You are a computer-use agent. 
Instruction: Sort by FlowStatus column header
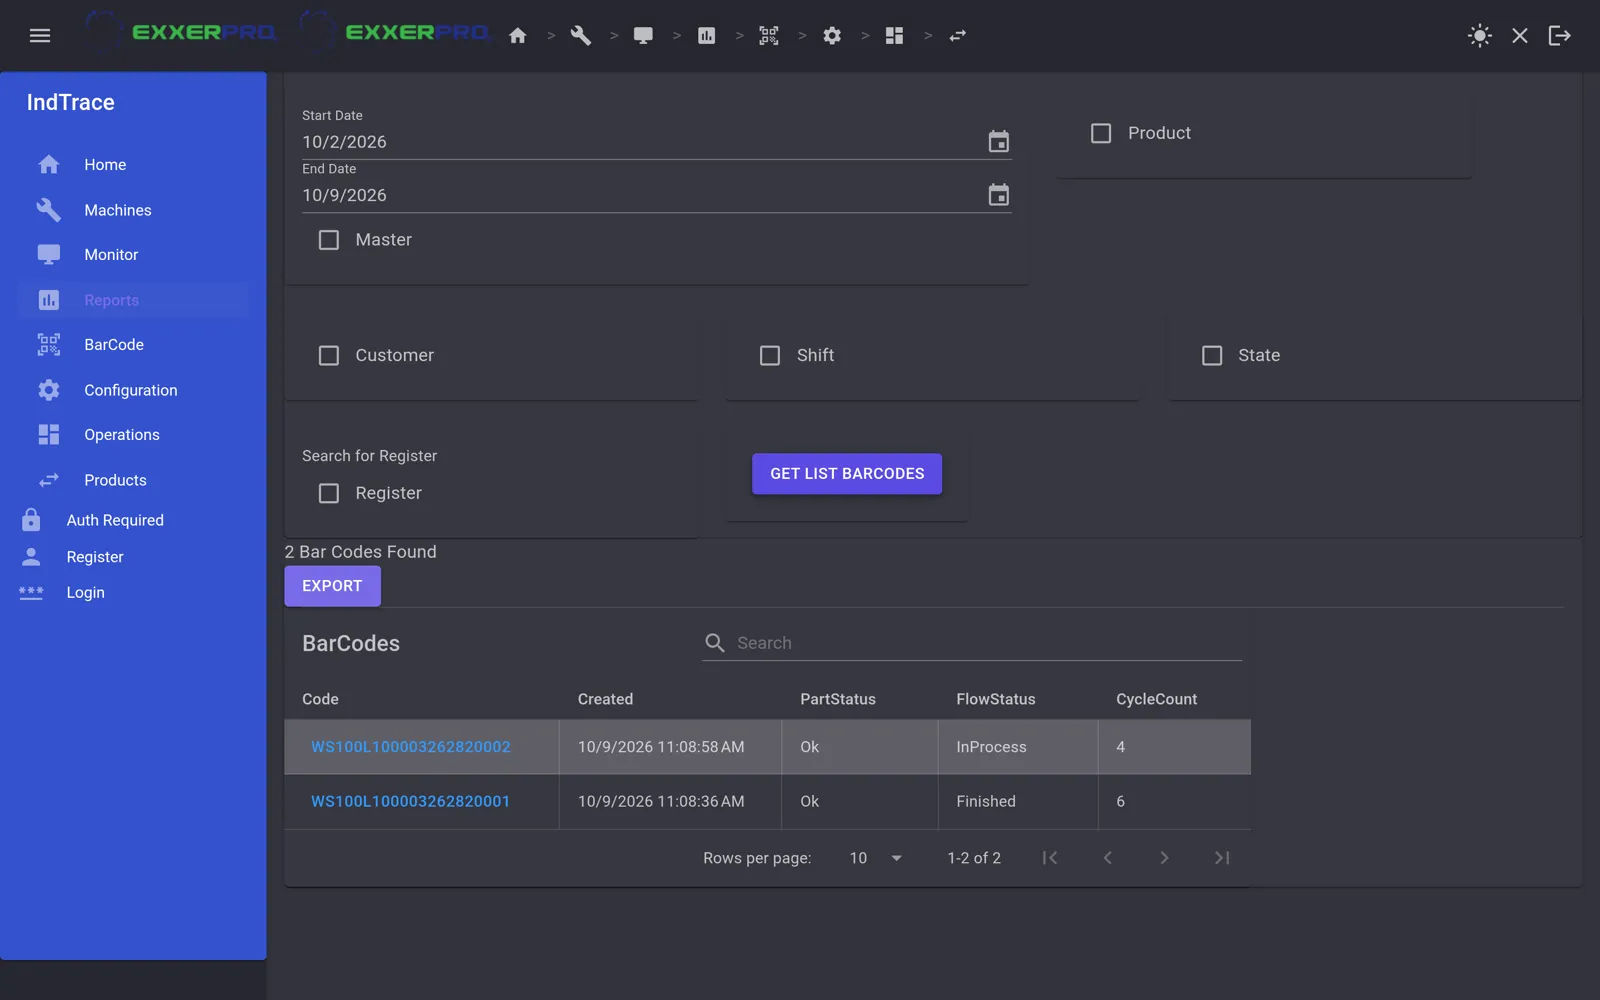pyautogui.click(x=996, y=699)
